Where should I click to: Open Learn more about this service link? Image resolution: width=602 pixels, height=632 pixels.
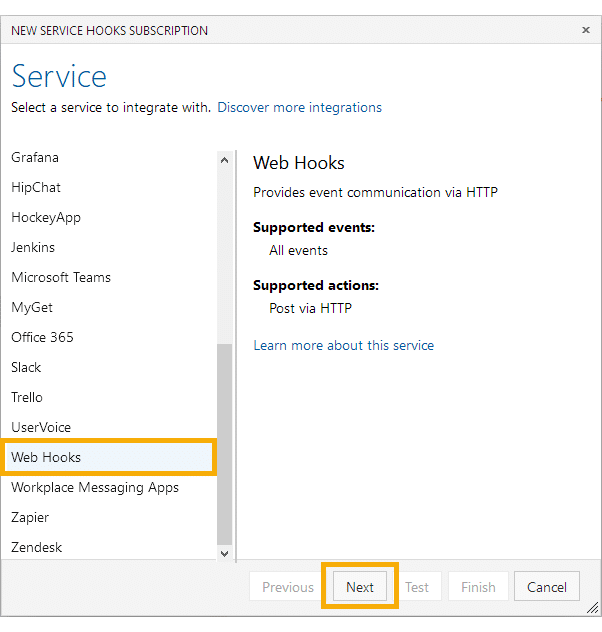coord(344,345)
